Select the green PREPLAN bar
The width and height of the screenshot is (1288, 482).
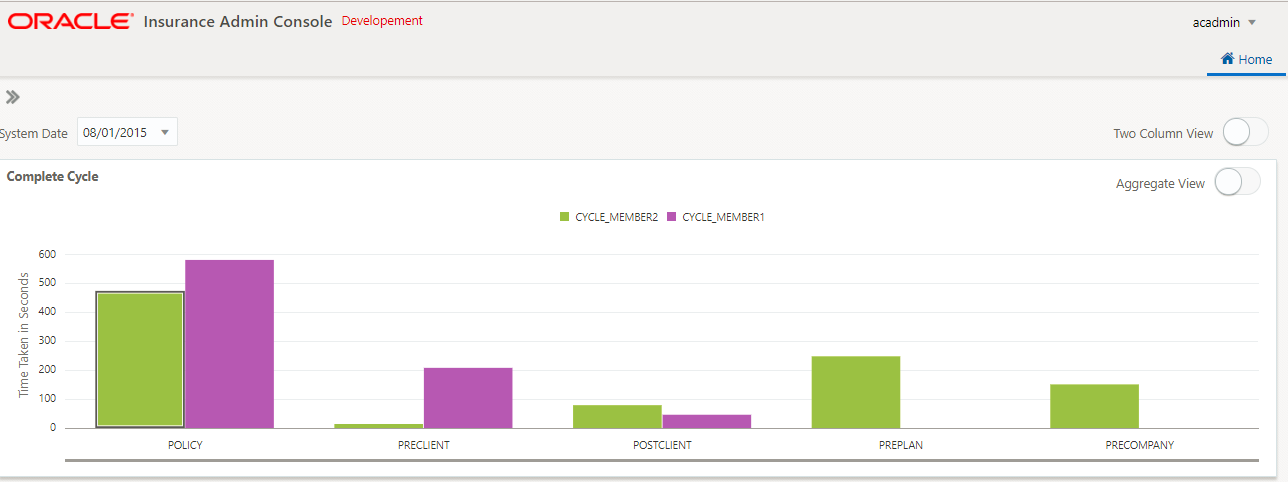point(856,392)
